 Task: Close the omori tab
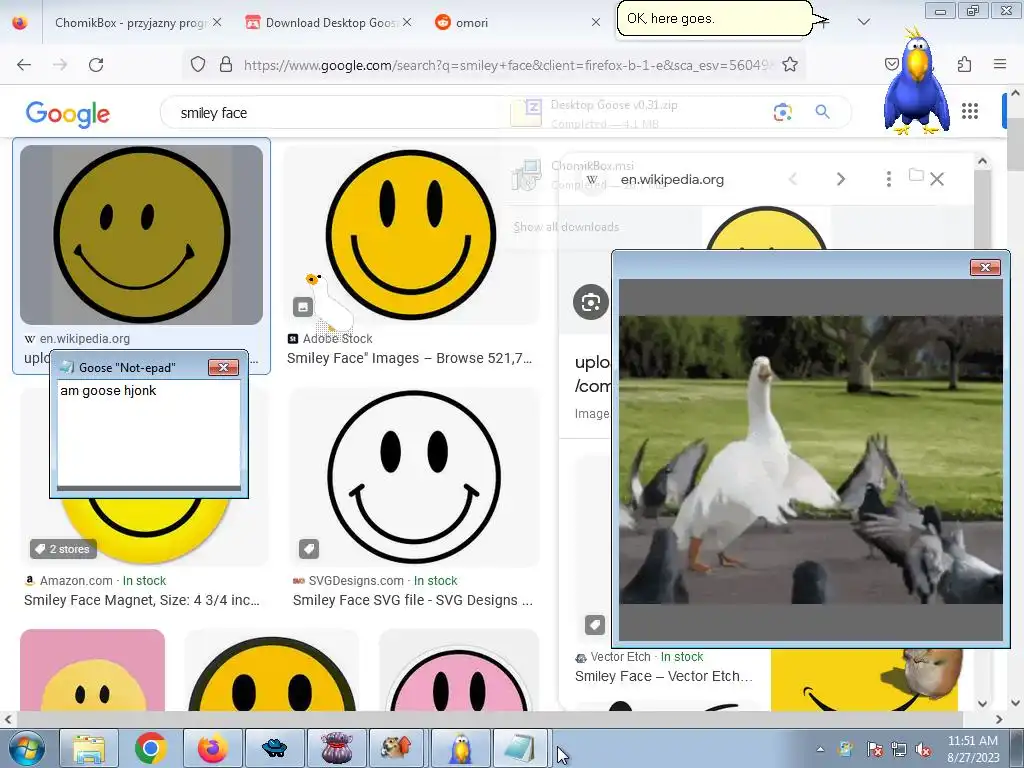(x=596, y=22)
